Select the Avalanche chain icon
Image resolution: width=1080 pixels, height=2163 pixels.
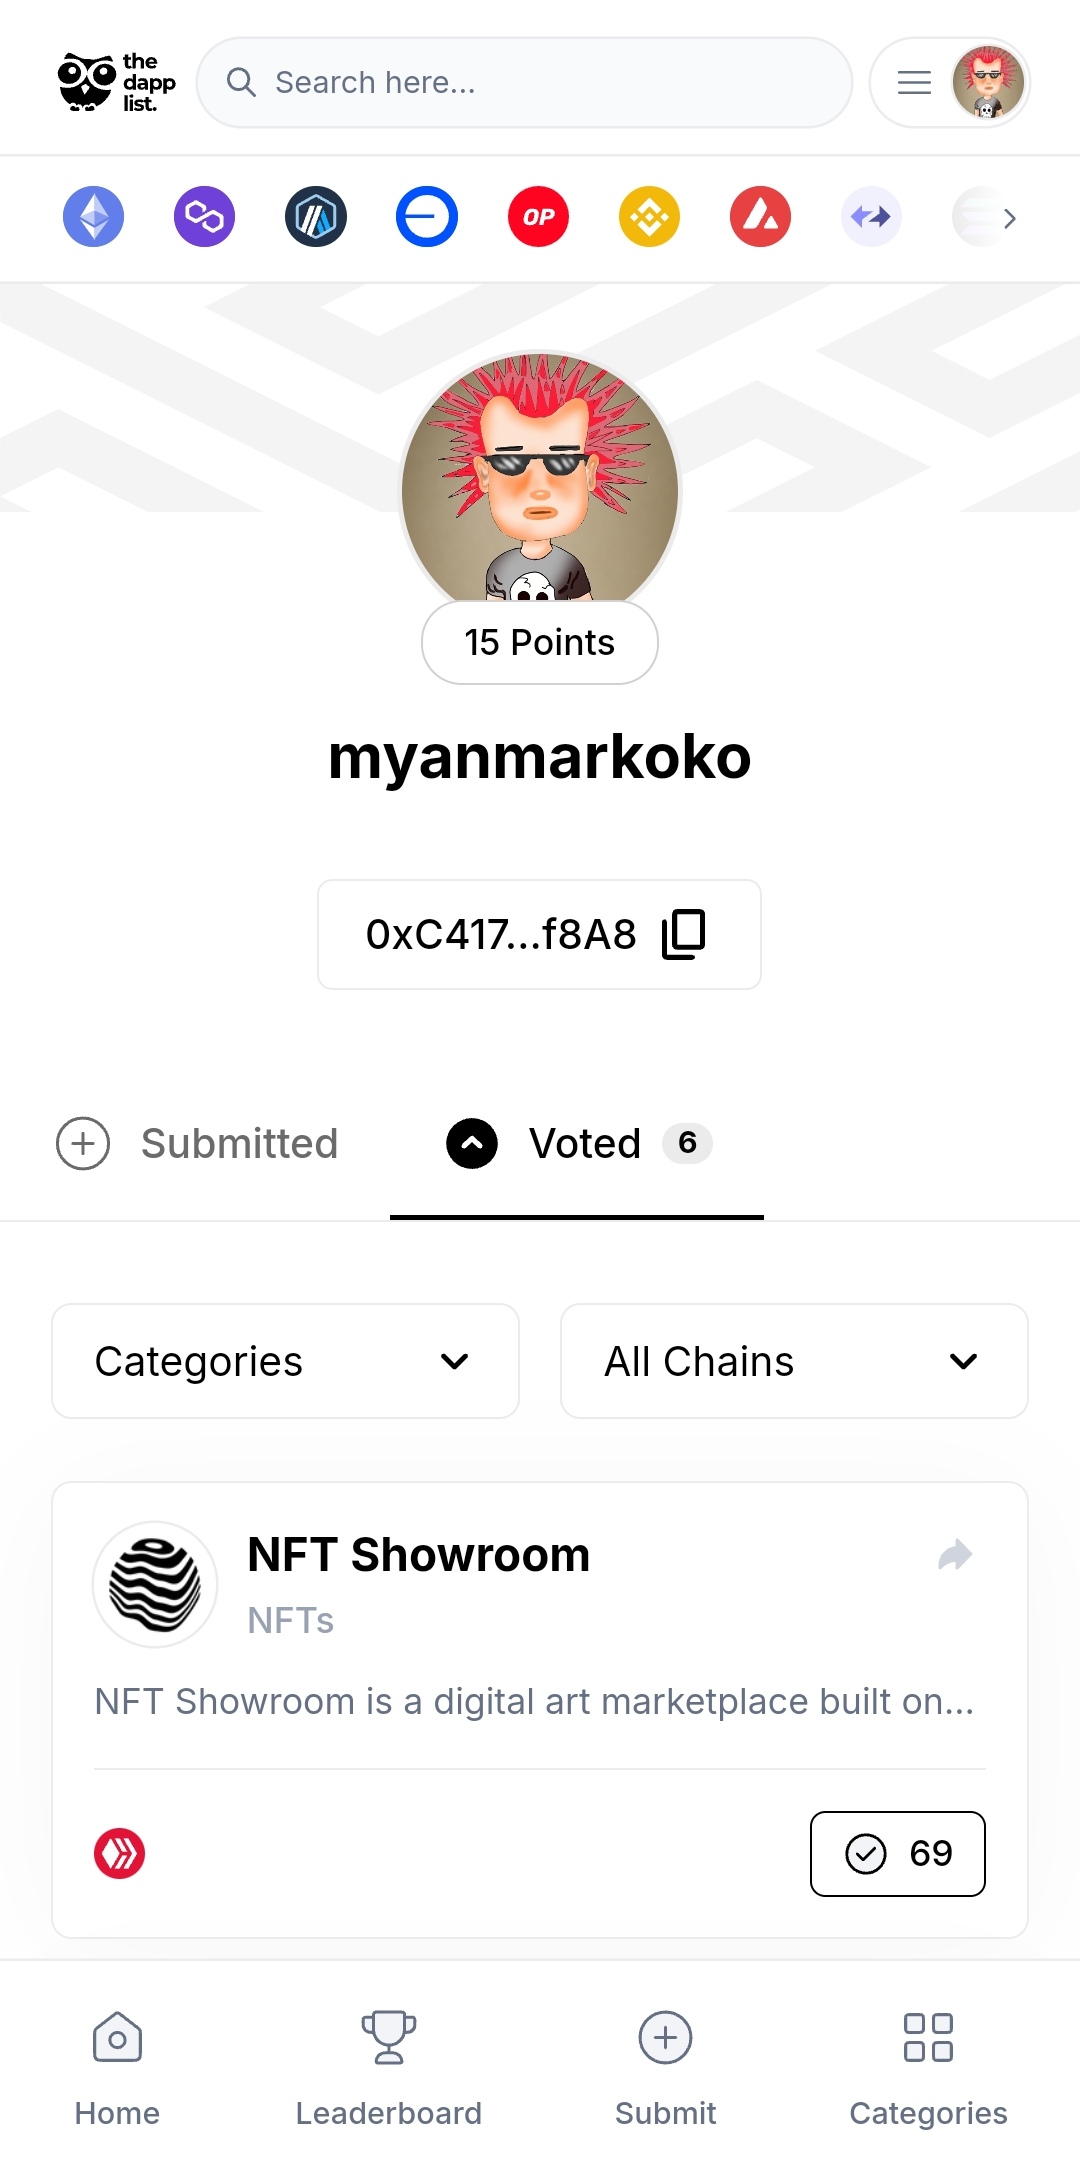pyautogui.click(x=760, y=217)
